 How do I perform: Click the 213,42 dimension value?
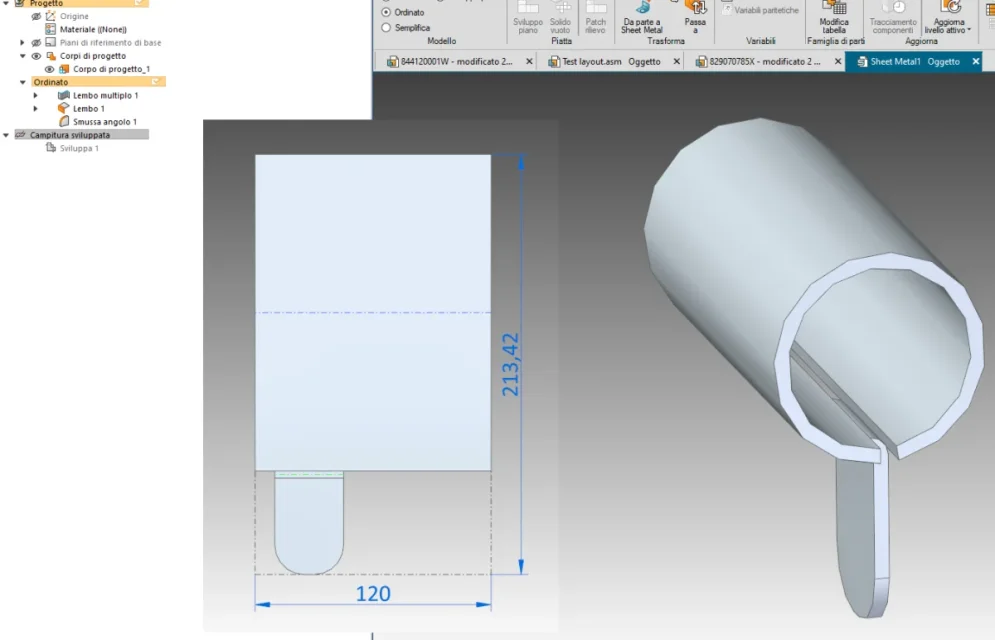click(510, 365)
